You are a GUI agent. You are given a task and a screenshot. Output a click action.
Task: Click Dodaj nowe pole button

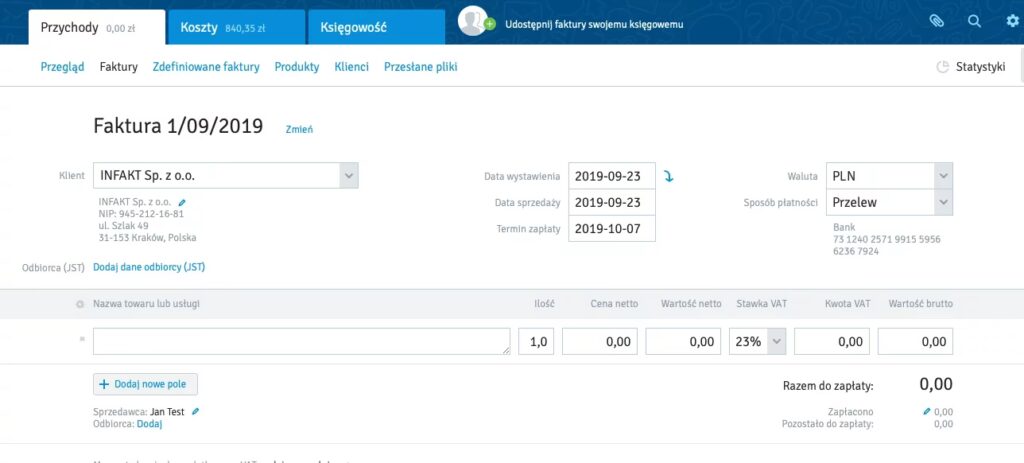click(x=146, y=384)
